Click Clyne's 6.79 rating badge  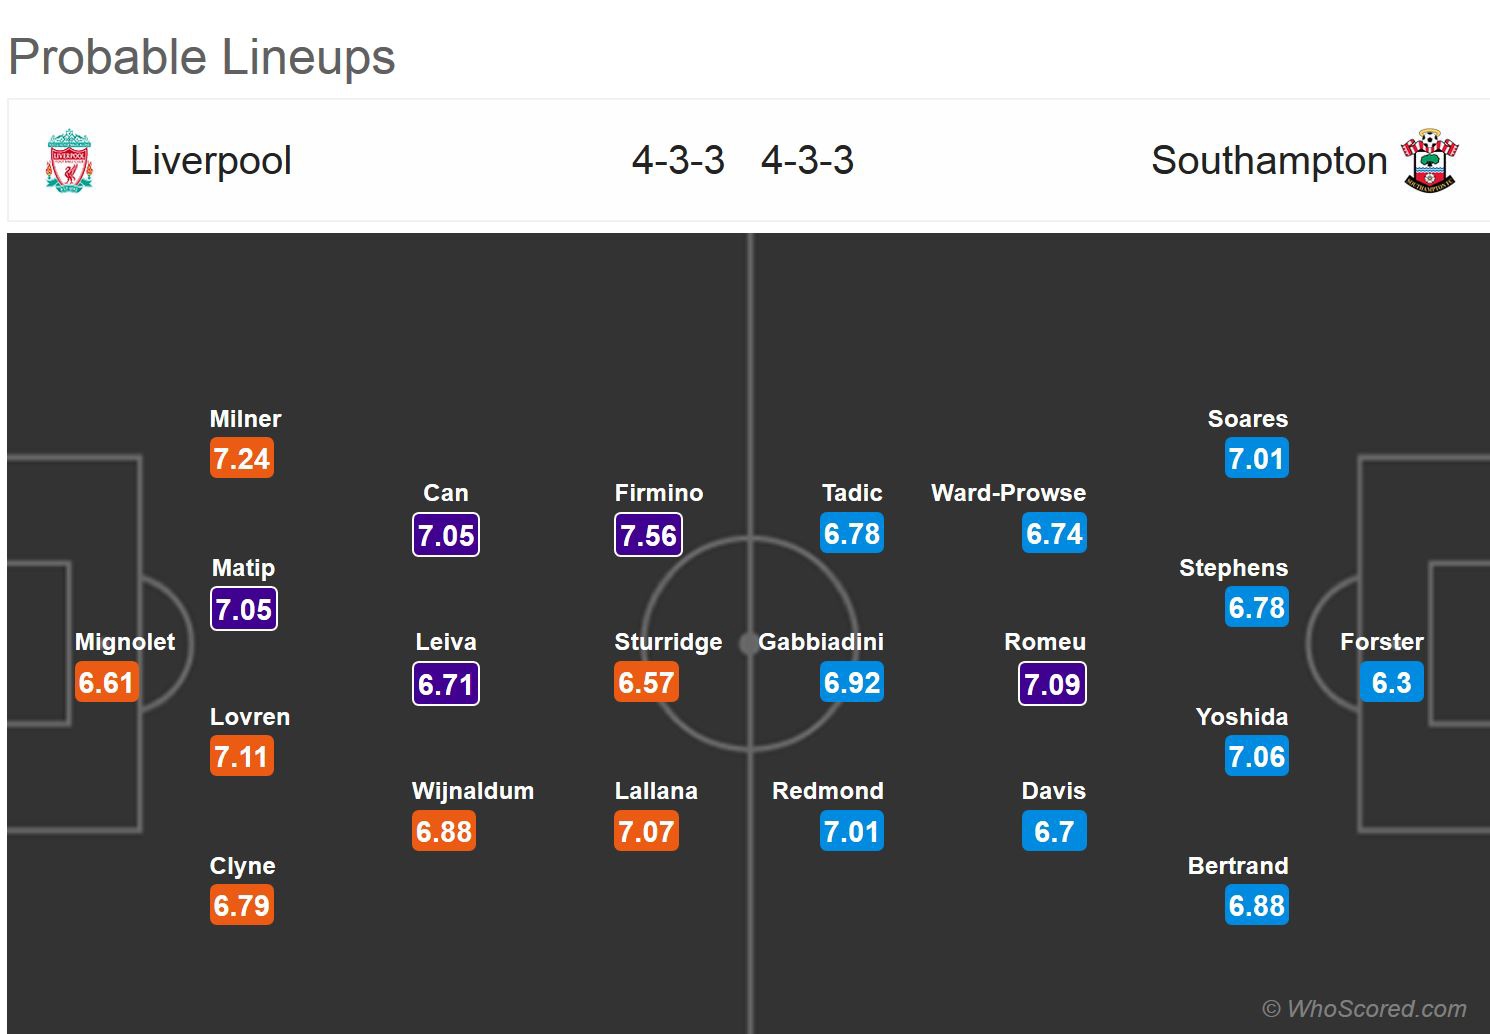click(x=242, y=906)
